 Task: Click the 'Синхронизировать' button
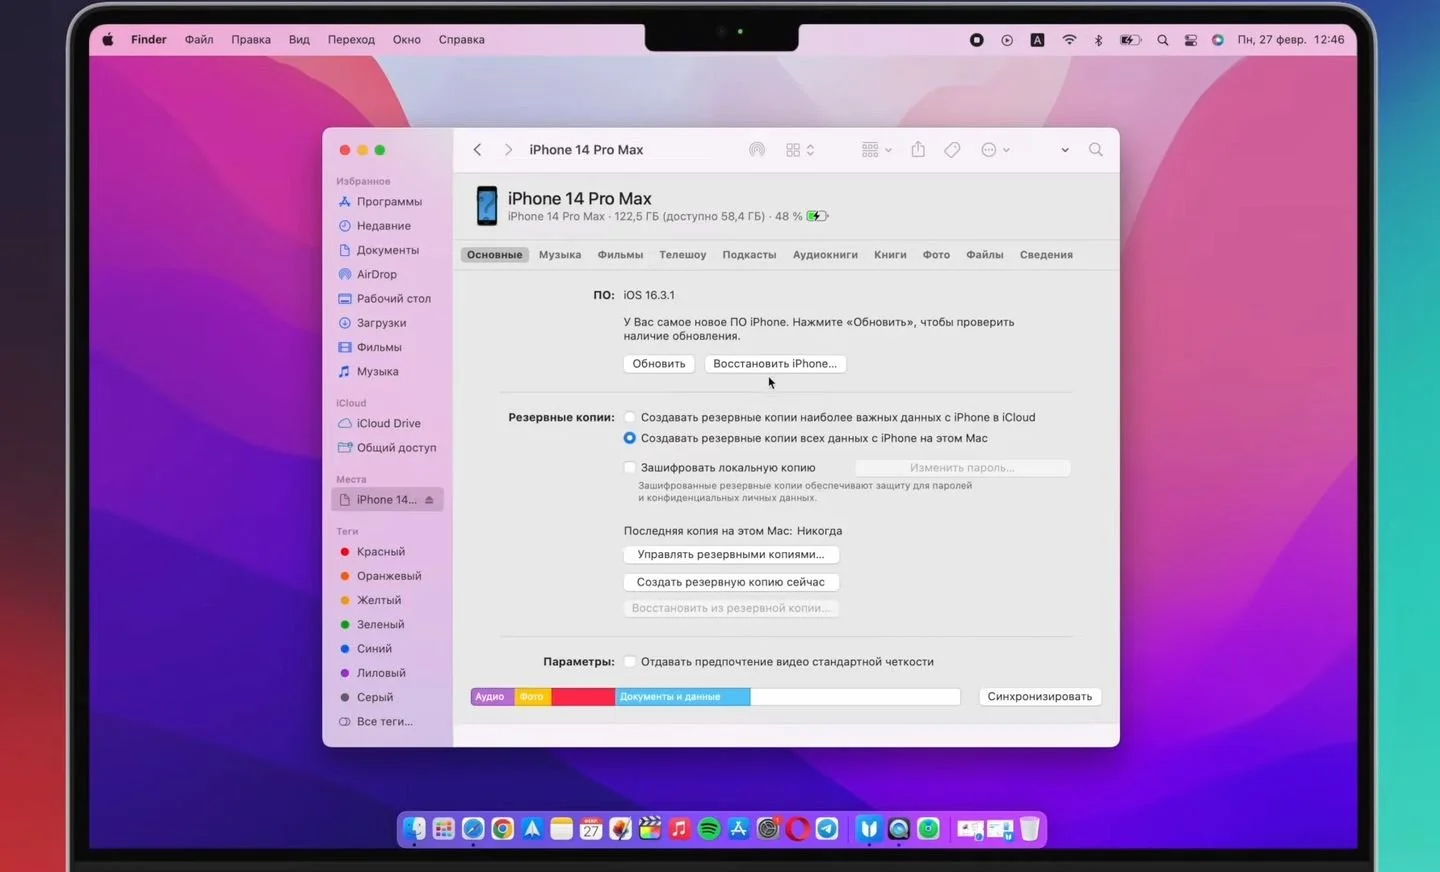coord(1040,697)
